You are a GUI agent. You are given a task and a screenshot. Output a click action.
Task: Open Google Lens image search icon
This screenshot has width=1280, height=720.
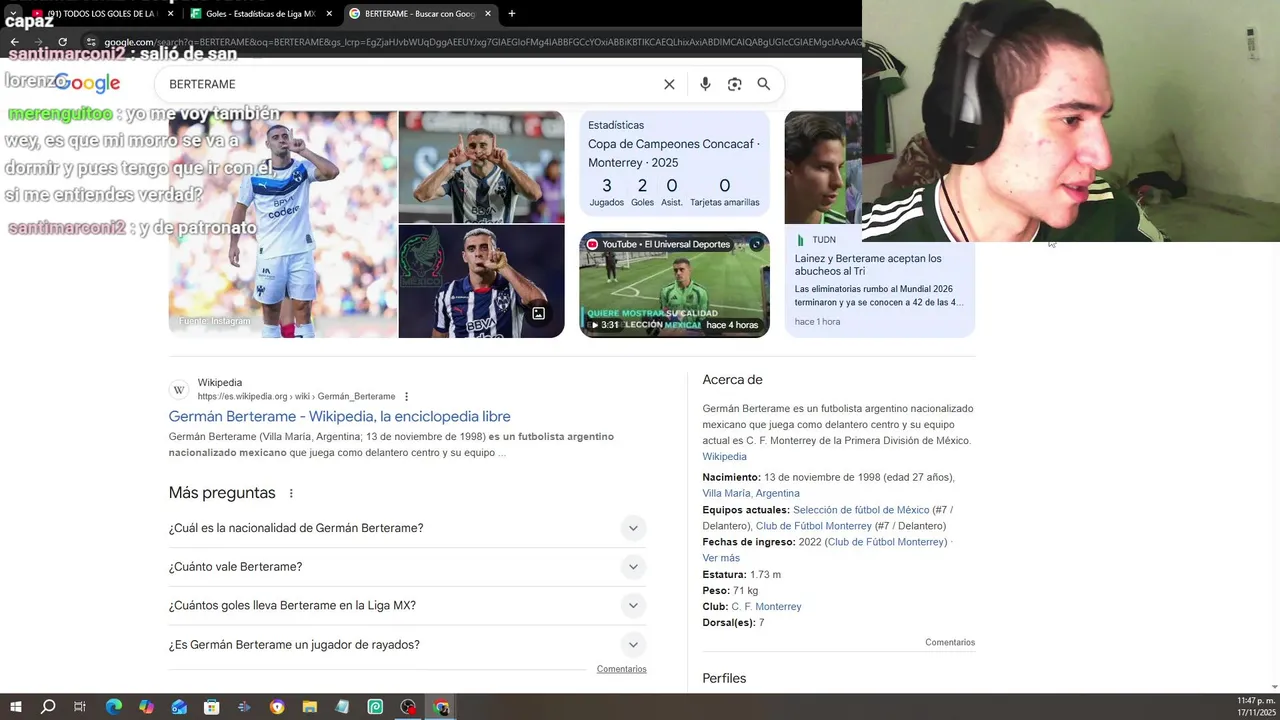pyautogui.click(x=734, y=84)
